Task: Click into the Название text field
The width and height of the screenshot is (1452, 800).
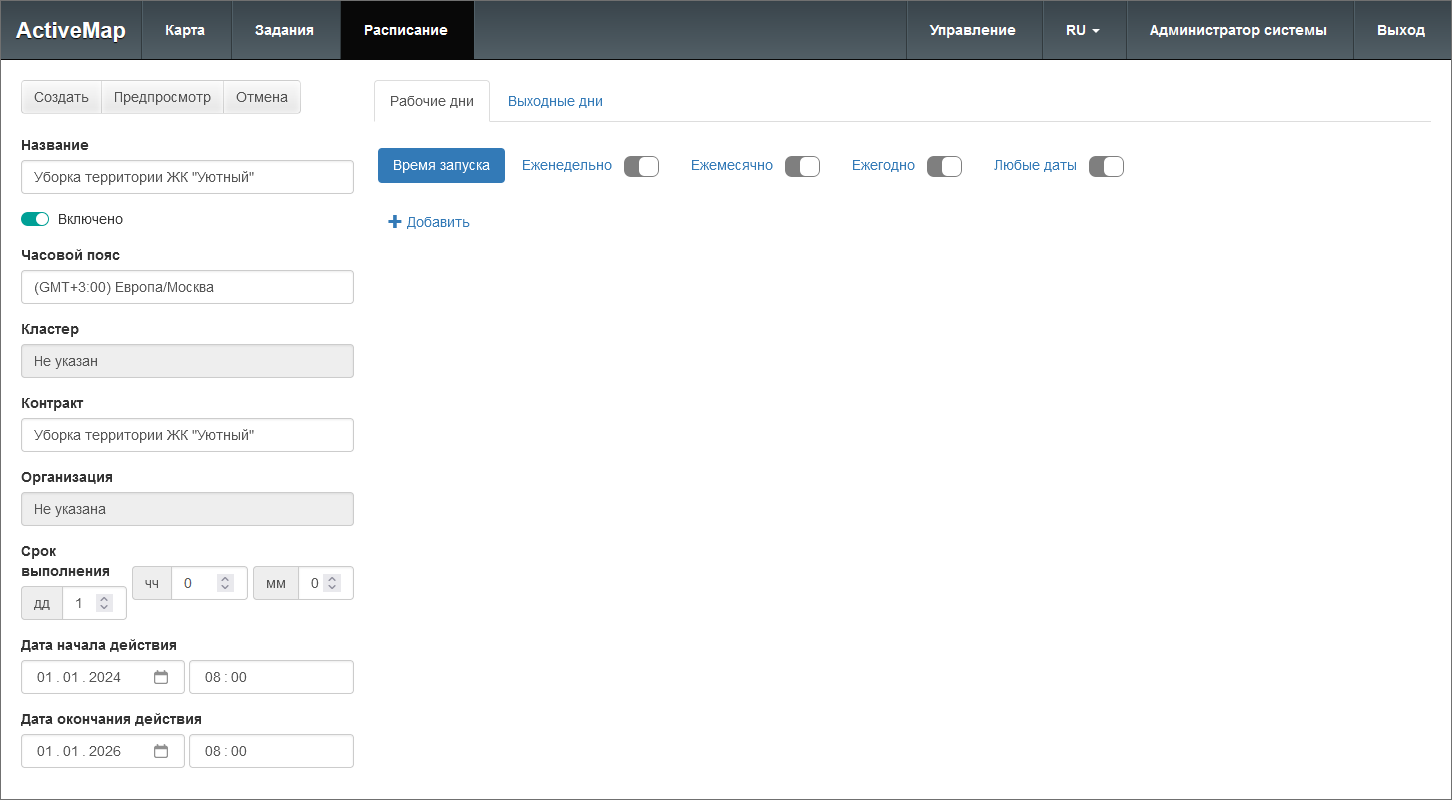Action: click(x=187, y=177)
